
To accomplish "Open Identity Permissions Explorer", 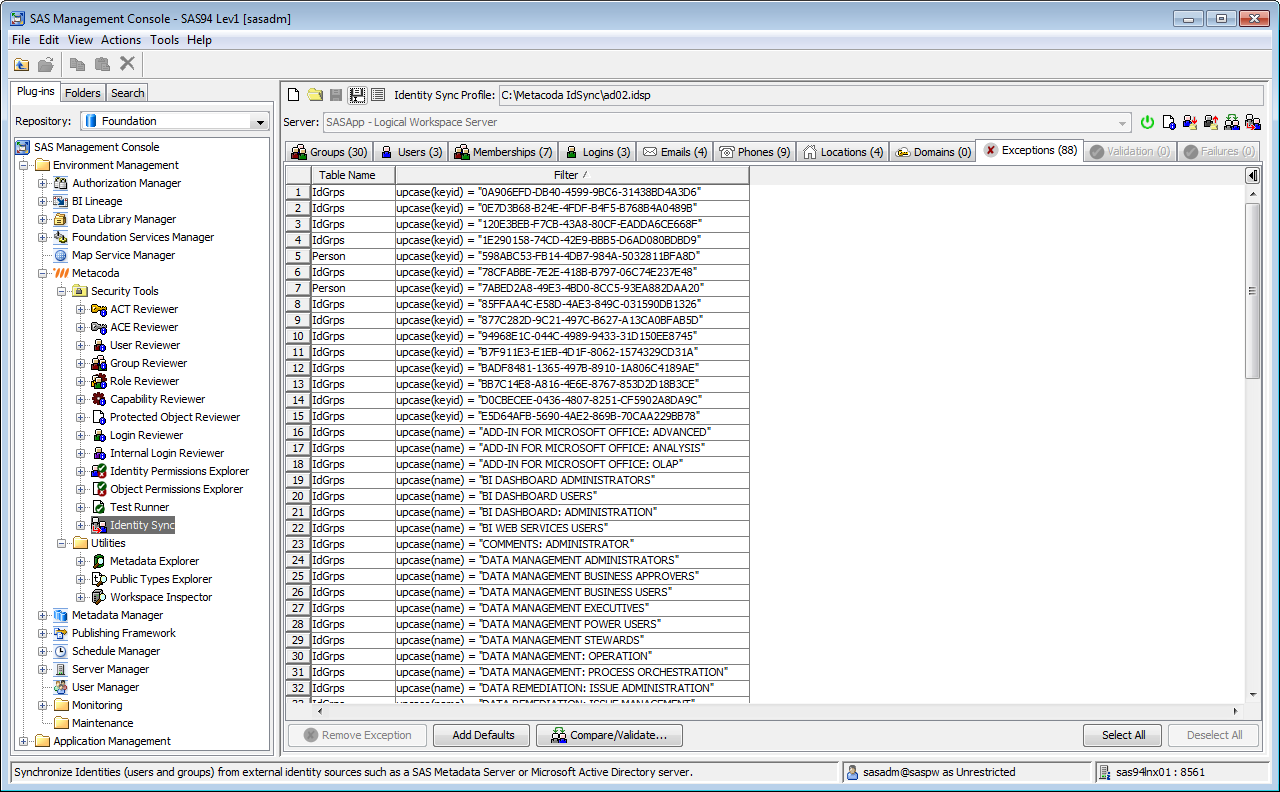I will tap(179, 471).
